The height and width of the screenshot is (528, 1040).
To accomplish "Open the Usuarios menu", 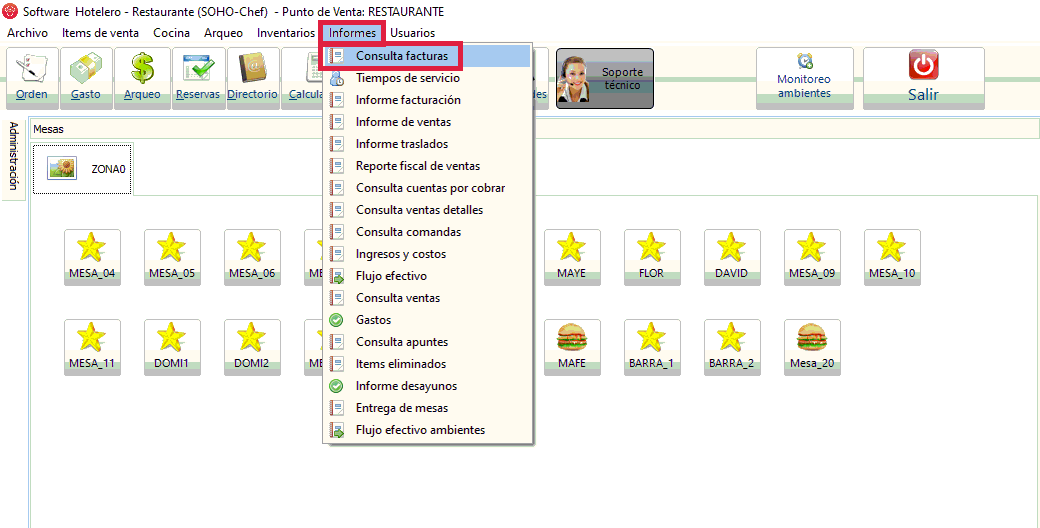I will [x=412, y=33].
